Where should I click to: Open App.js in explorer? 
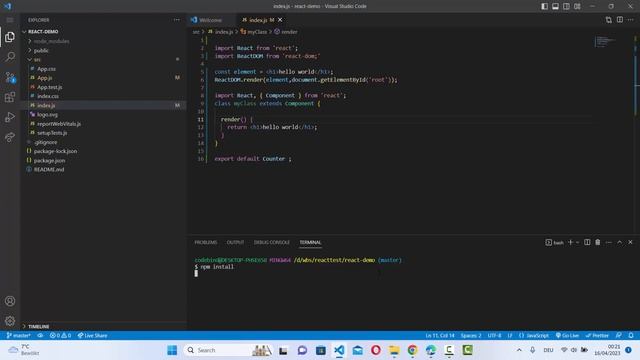[x=44, y=78]
